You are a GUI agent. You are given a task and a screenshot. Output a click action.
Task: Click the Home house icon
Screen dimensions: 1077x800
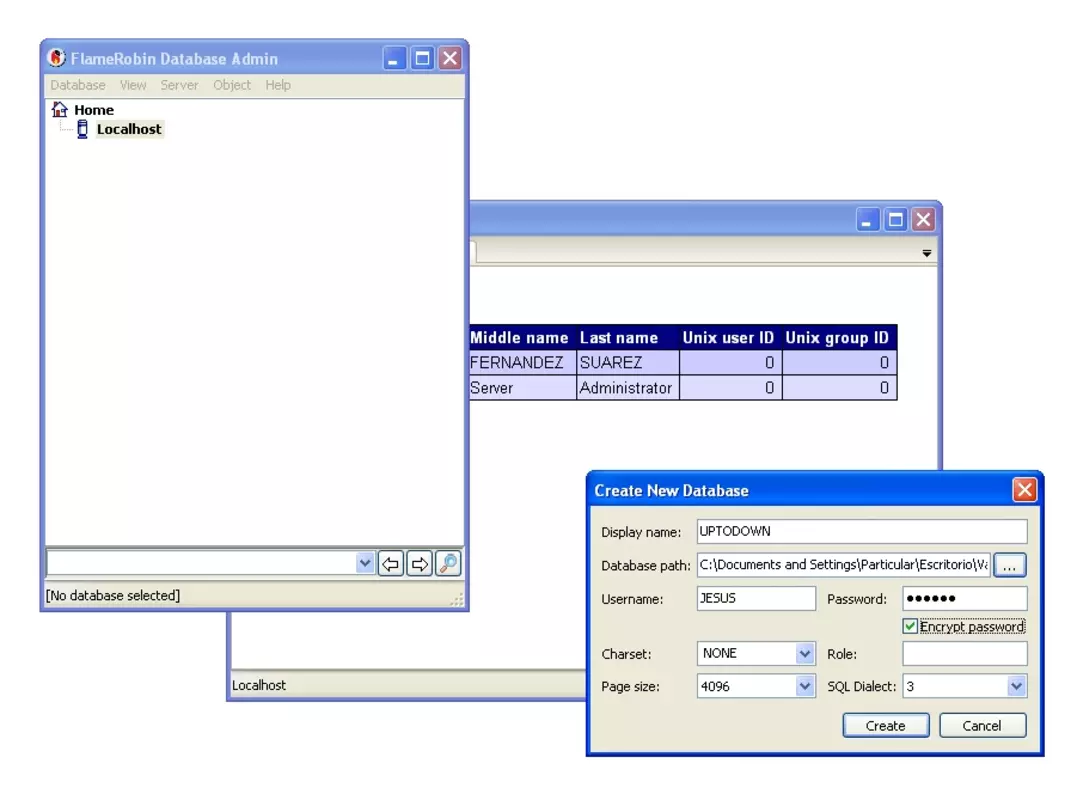(x=60, y=109)
